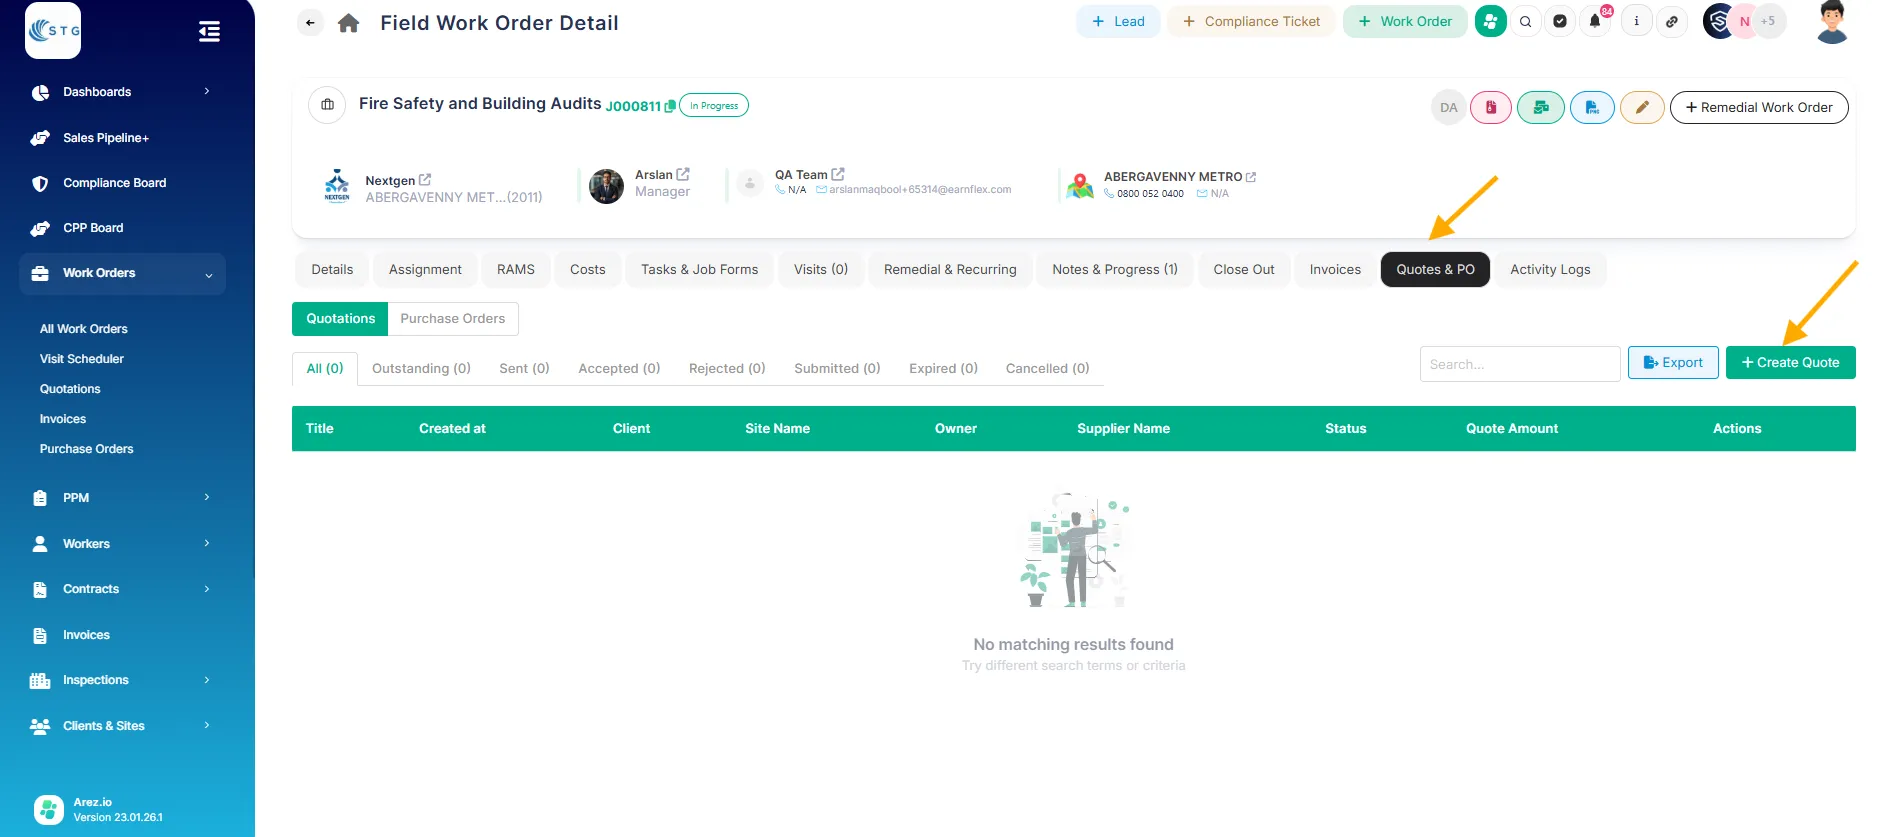1881x837 pixels.
Task: Select the Outstanding (0) filter tab
Action: coord(421,369)
